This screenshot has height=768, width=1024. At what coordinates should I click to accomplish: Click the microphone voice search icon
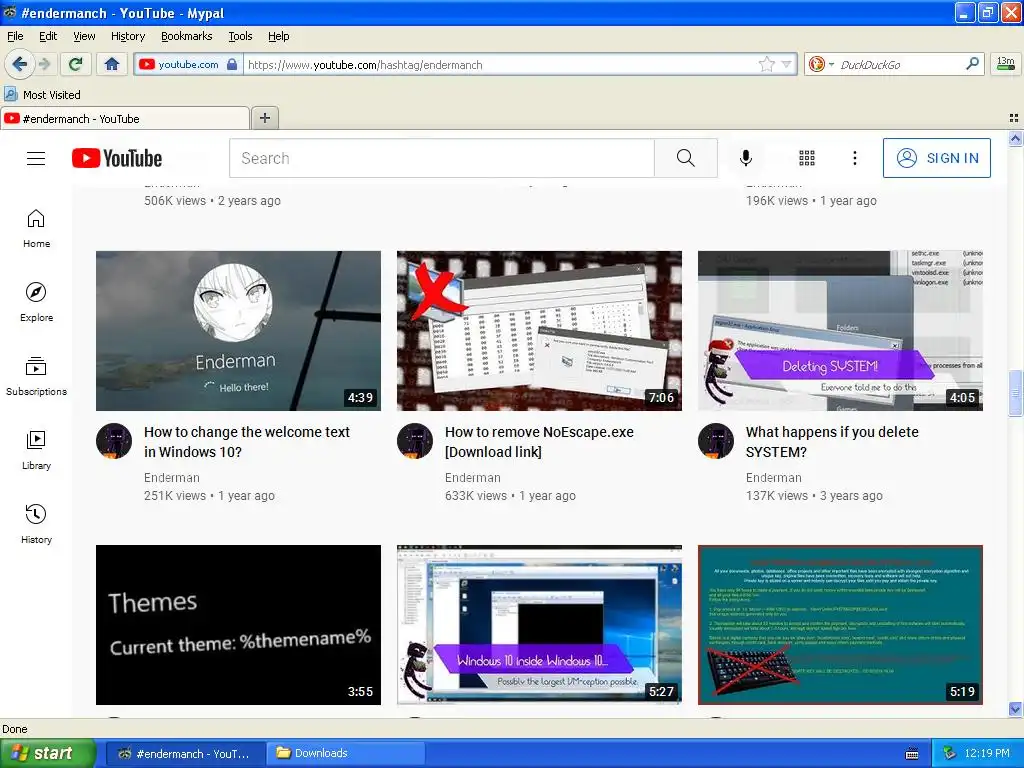pos(746,158)
